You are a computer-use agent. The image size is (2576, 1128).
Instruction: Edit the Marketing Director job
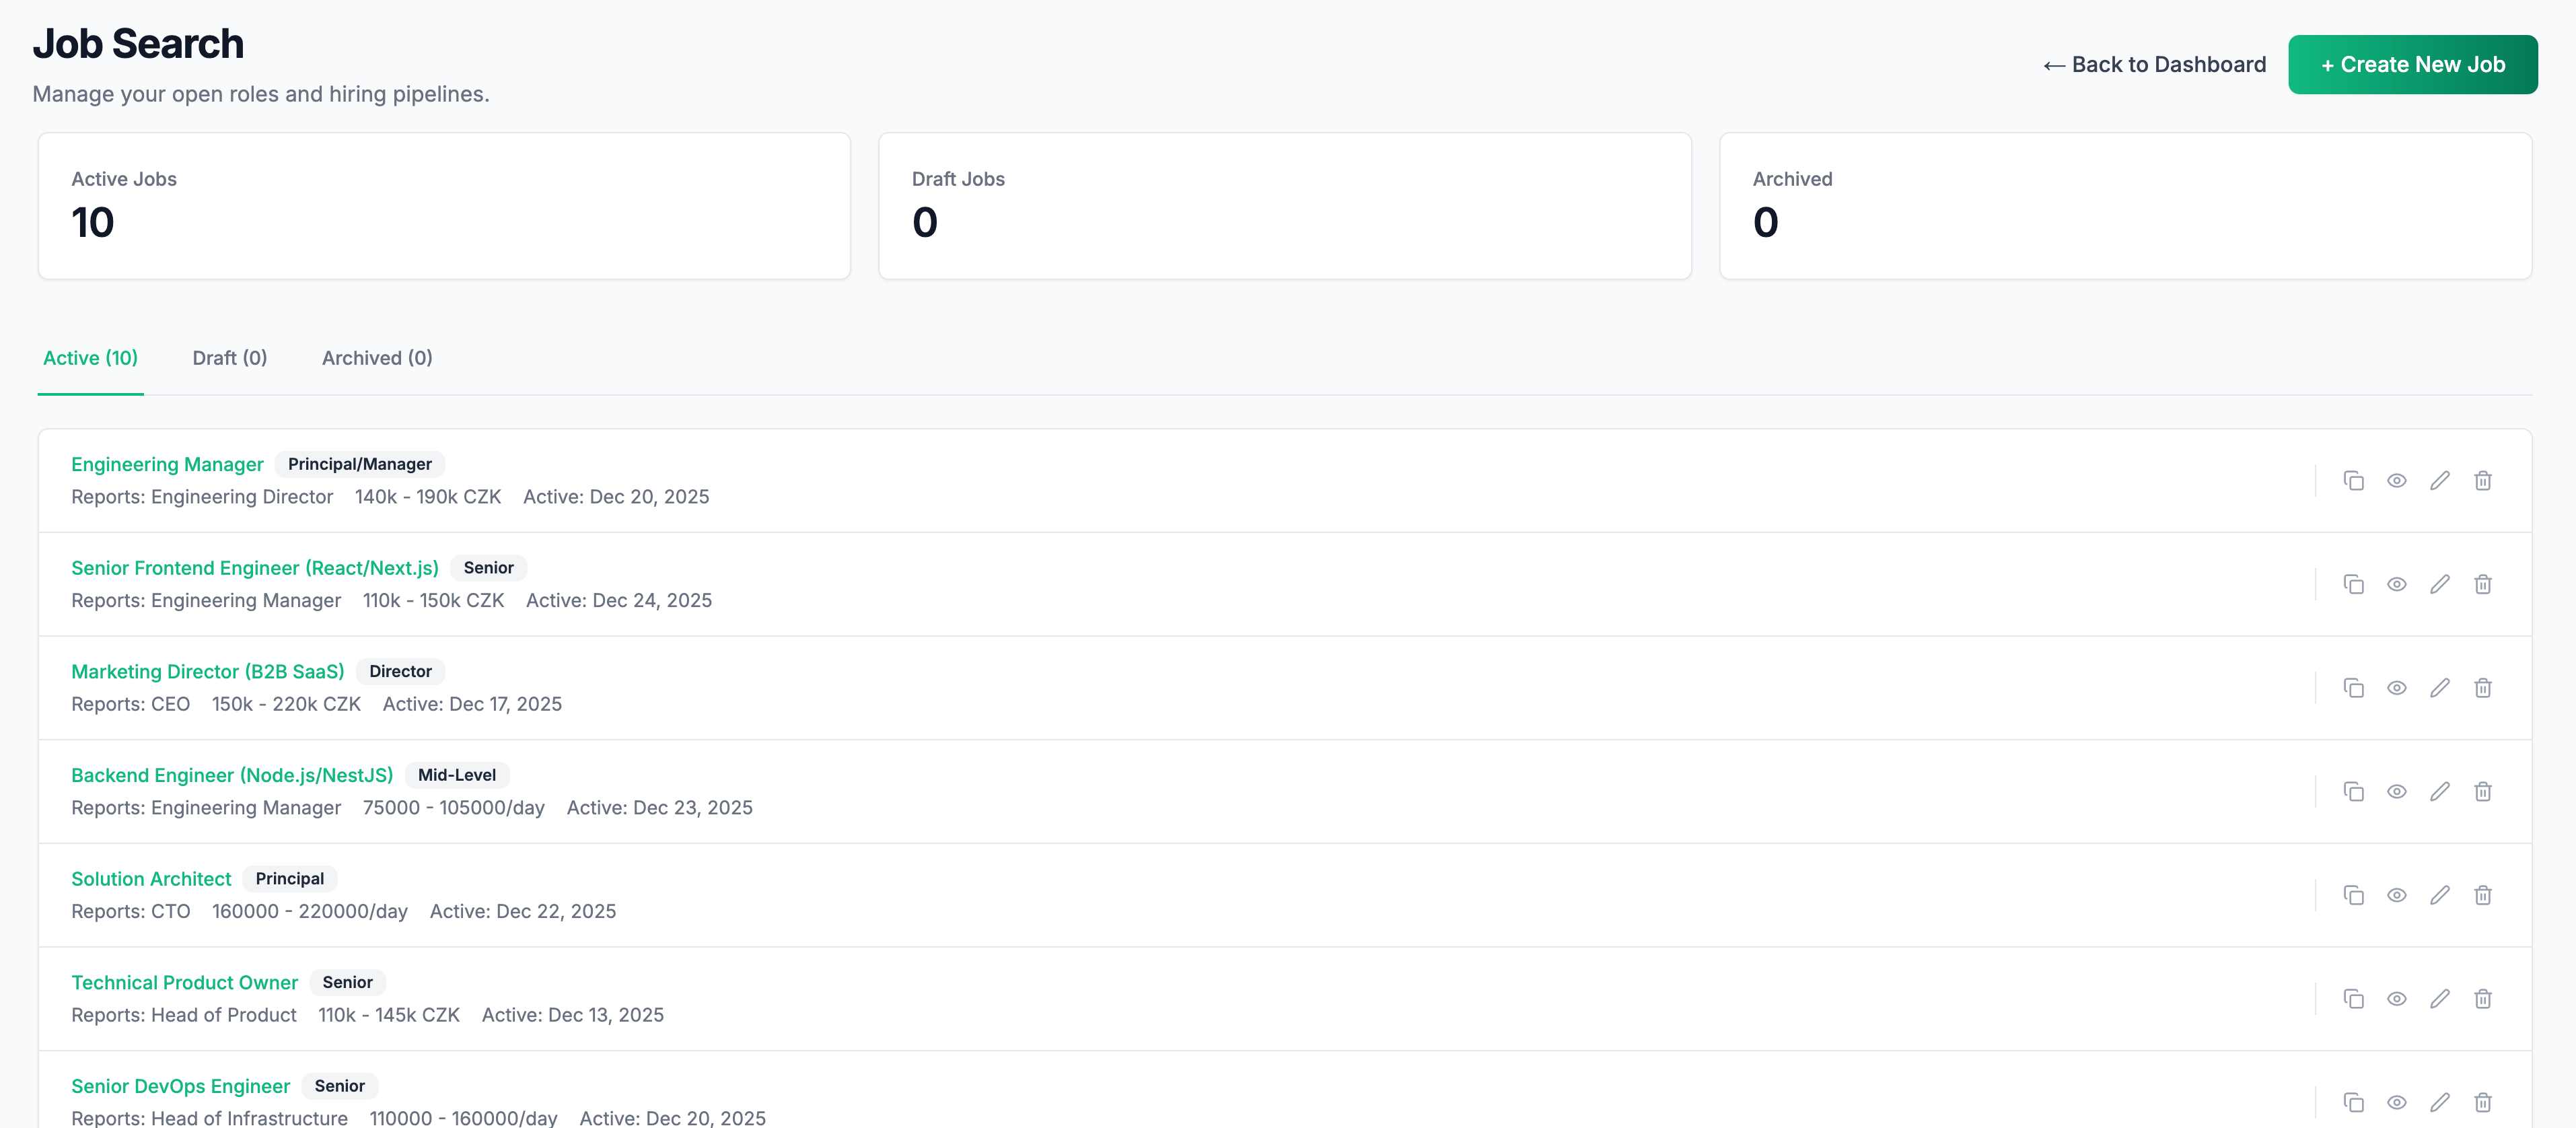2439,688
